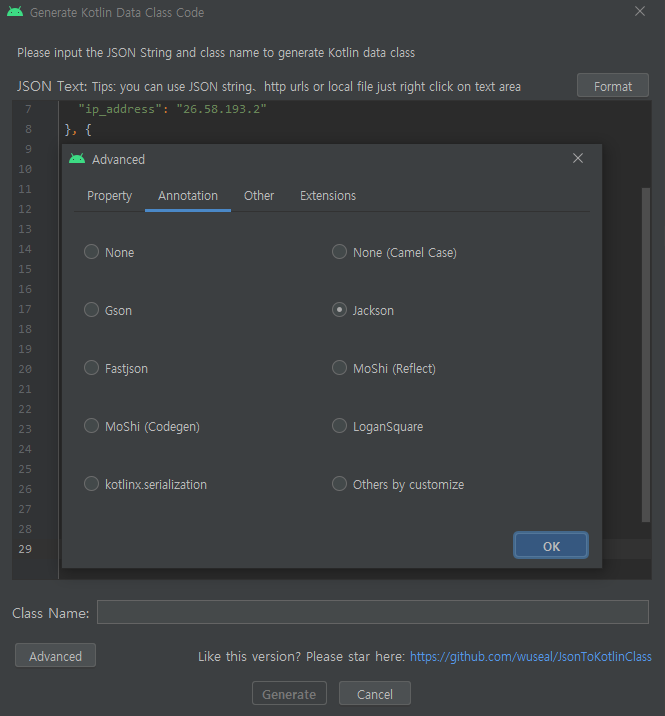Close the Advanced dialog

(x=578, y=158)
